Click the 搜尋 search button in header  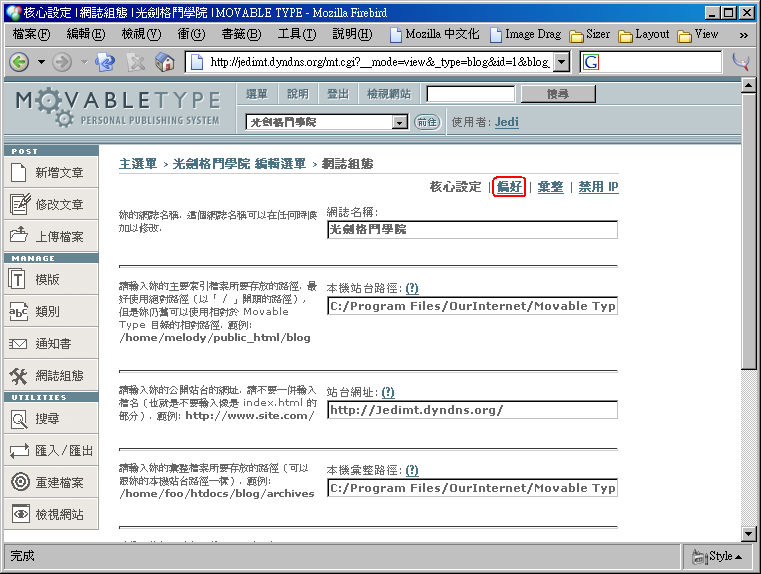pyautogui.click(x=558, y=94)
